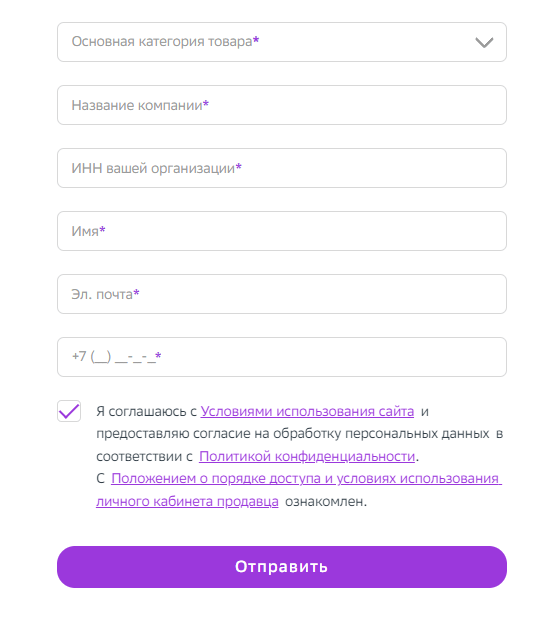The width and height of the screenshot is (557, 619).
Task: Focus the Название компании field
Action: (281, 105)
